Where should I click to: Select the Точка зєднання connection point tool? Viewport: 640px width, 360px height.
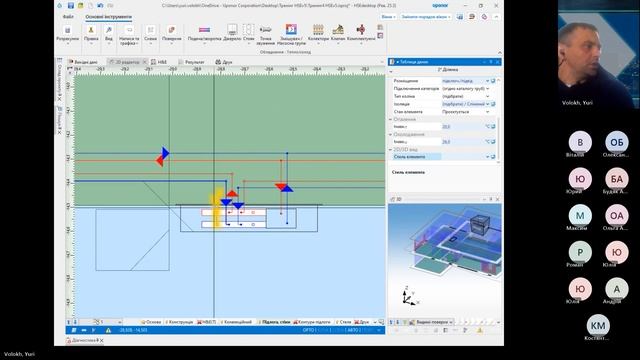click(266, 35)
